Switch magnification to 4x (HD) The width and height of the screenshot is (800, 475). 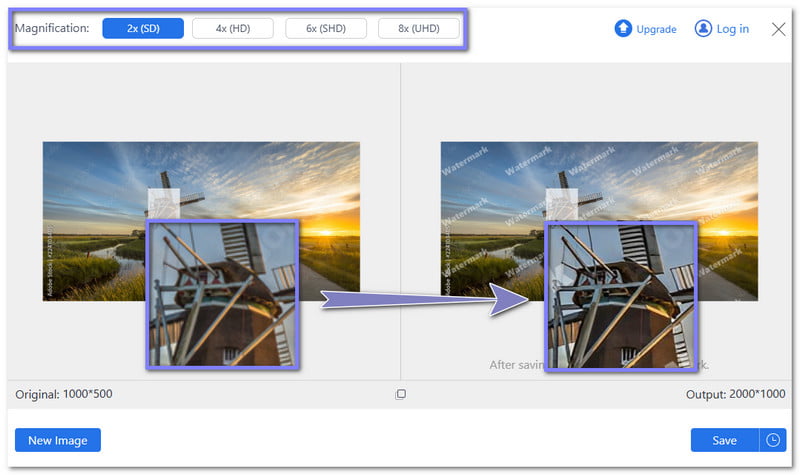233,28
